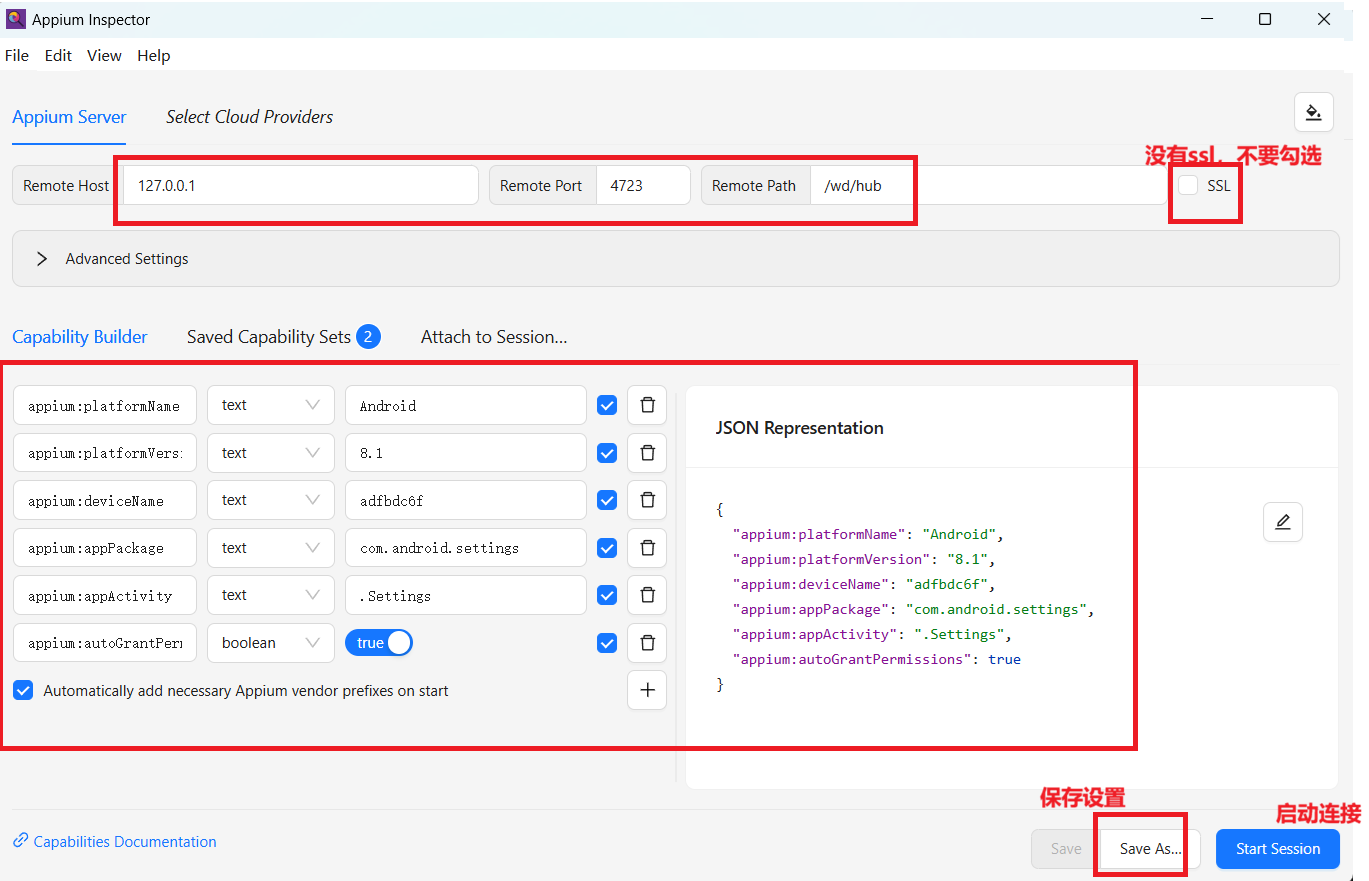
Task: Click the Start Session button
Action: pos(1278,849)
